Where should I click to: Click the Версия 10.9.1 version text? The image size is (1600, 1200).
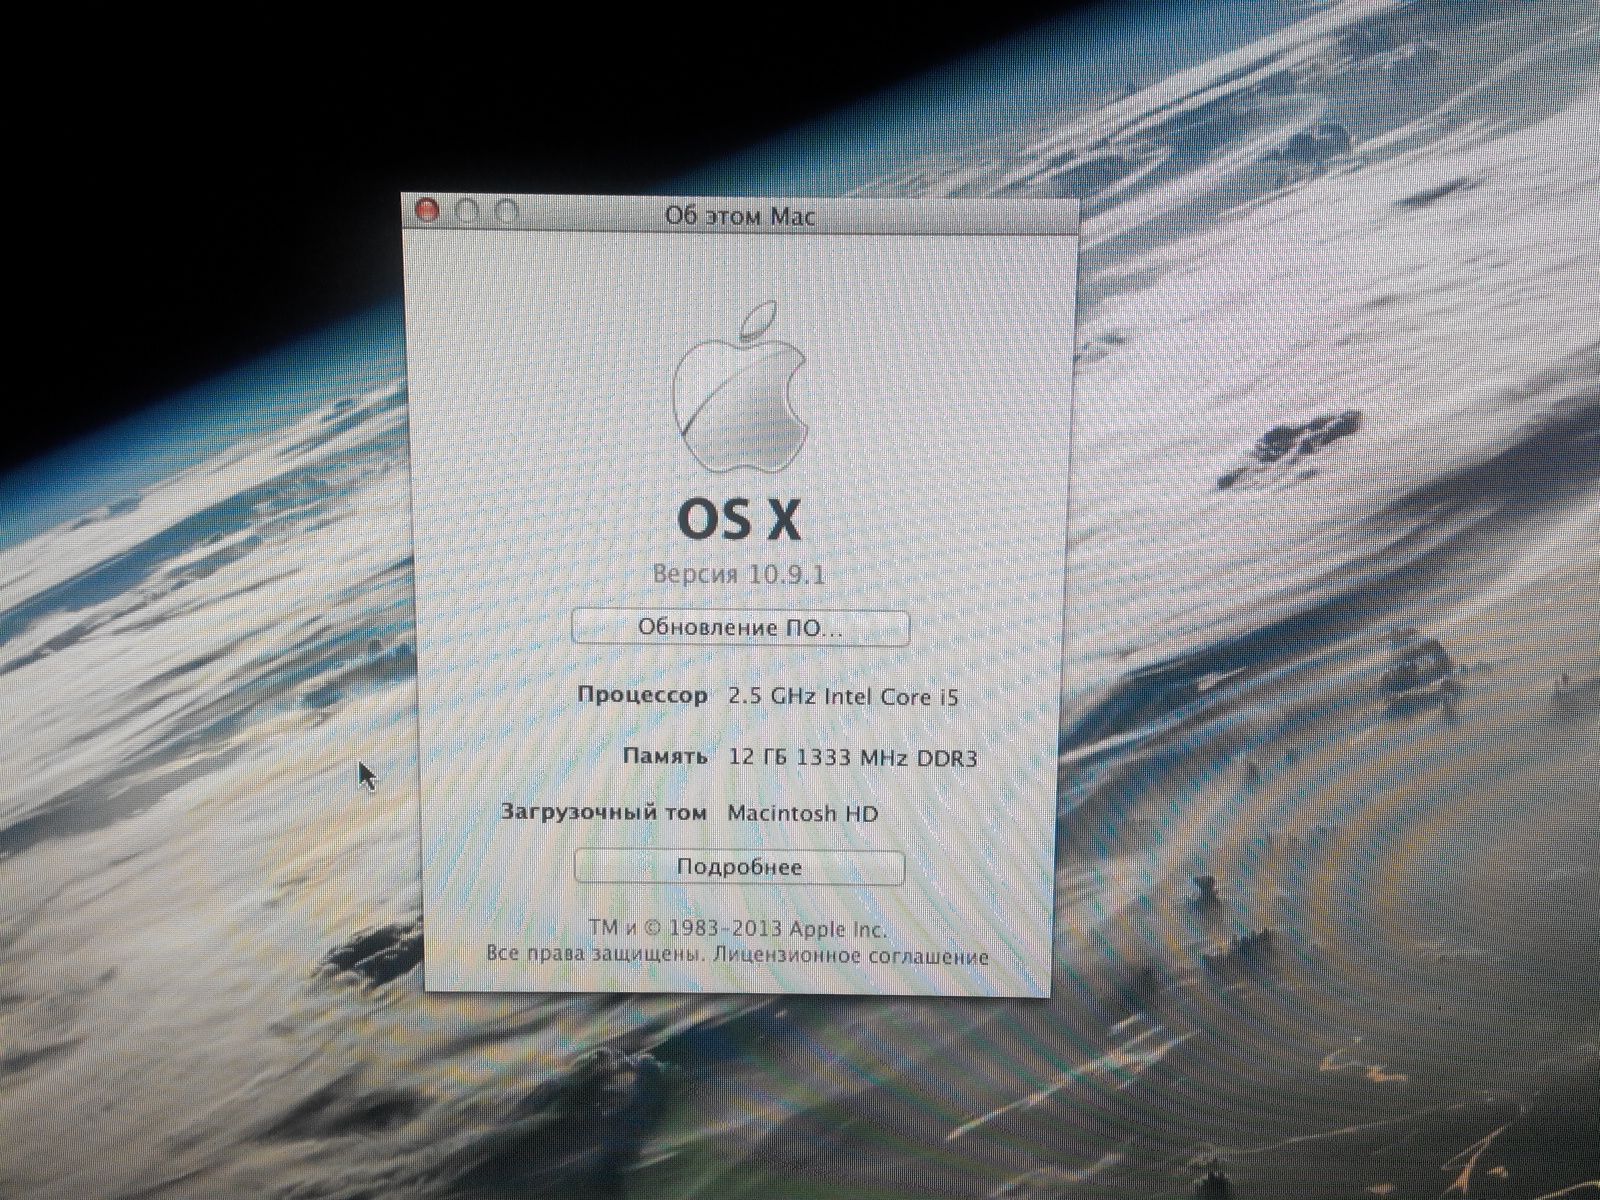click(739, 574)
